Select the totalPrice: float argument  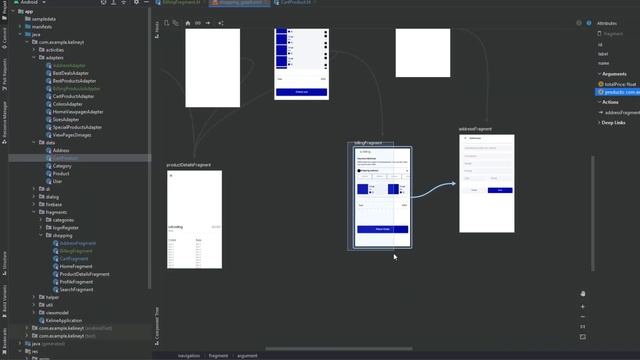(617, 84)
